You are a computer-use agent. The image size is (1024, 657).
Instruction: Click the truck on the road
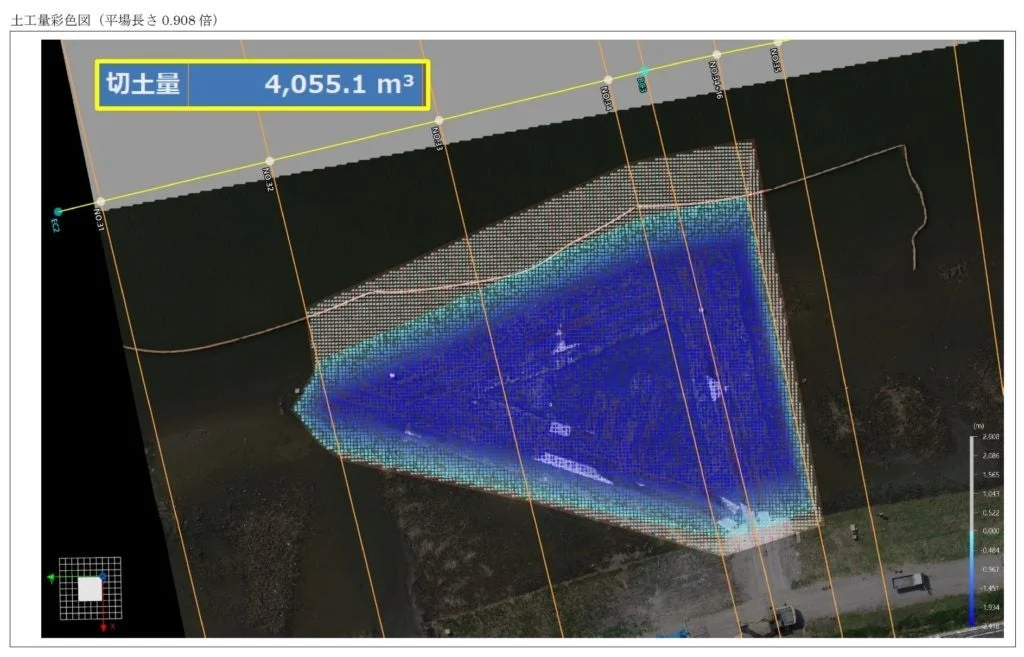[910, 582]
